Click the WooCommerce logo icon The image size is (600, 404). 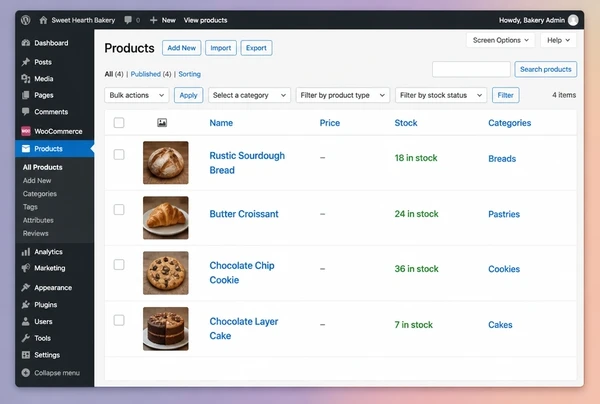tap(26, 131)
